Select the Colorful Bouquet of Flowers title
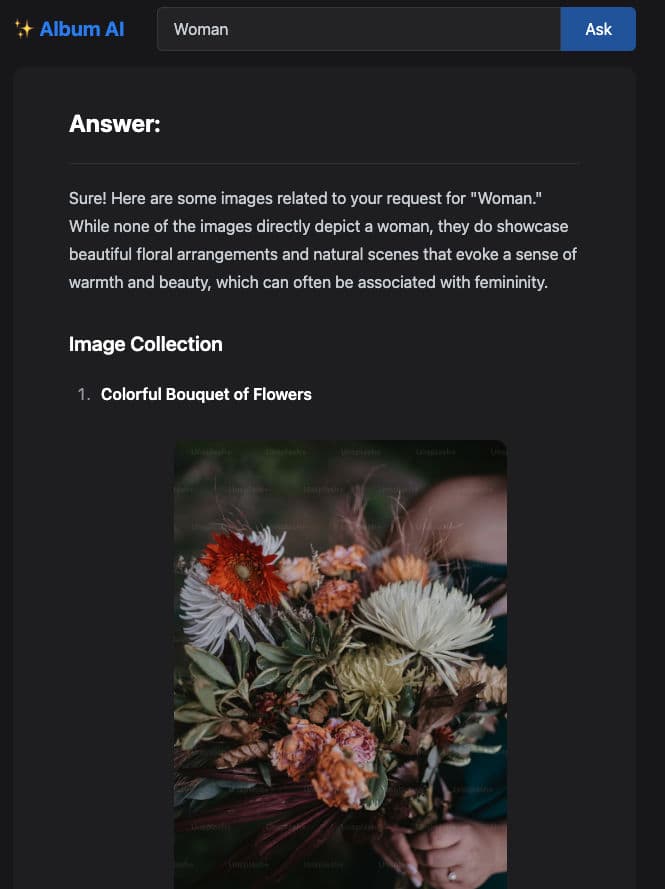The width and height of the screenshot is (665, 889). [x=206, y=394]
